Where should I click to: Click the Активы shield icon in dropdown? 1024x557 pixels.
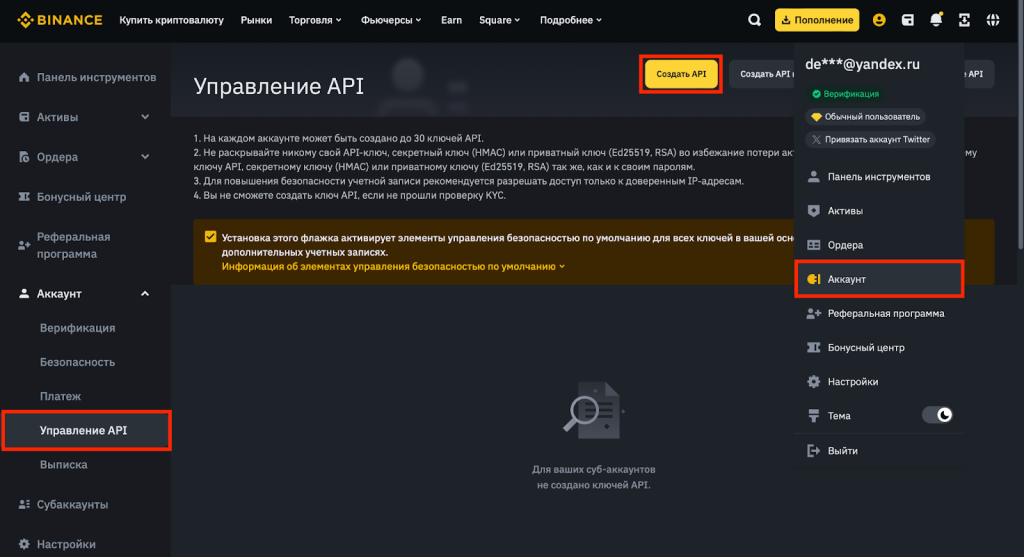[814, 210]
